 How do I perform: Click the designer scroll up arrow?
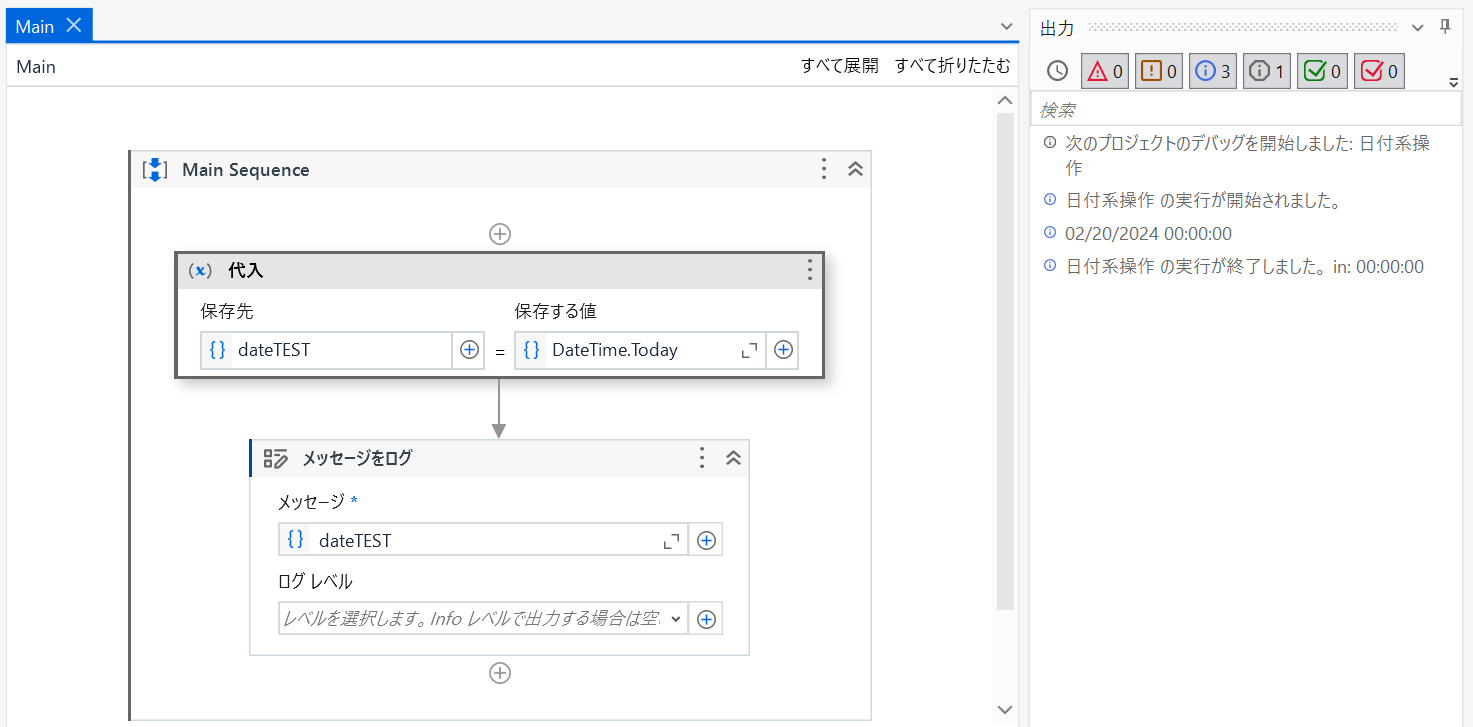[x=1006, y=100]
